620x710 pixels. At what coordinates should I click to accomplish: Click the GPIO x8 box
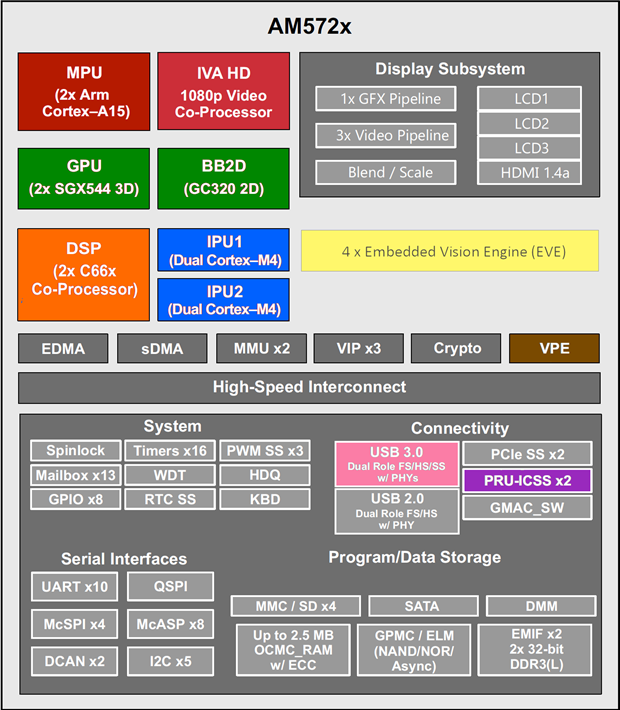76,499
